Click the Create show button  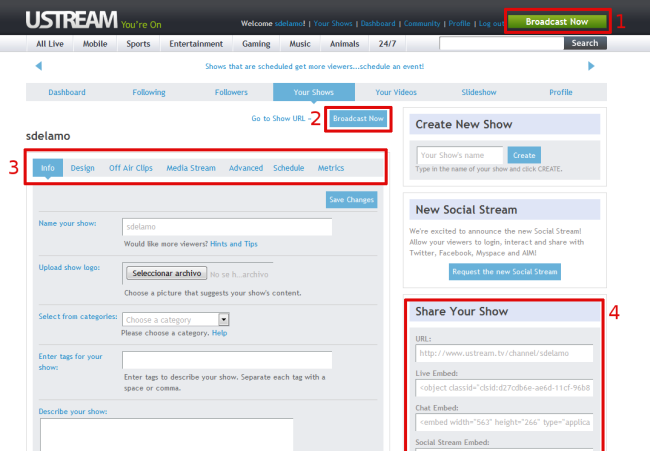point(524,155)
